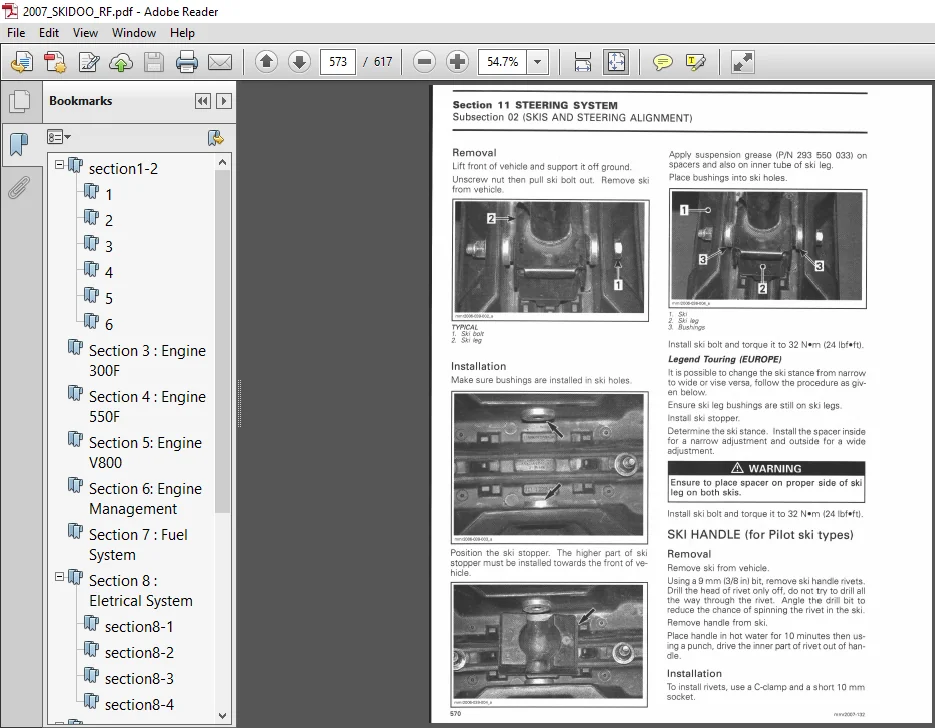Open the View menu
This screenshot has width=935, height=728.
pyautogui.click(x=85, y=33)
